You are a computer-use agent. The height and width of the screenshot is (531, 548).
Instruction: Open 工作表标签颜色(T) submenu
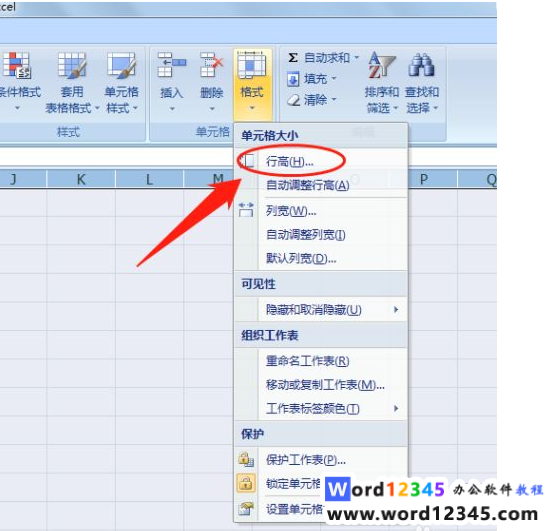tap(320, 409)
